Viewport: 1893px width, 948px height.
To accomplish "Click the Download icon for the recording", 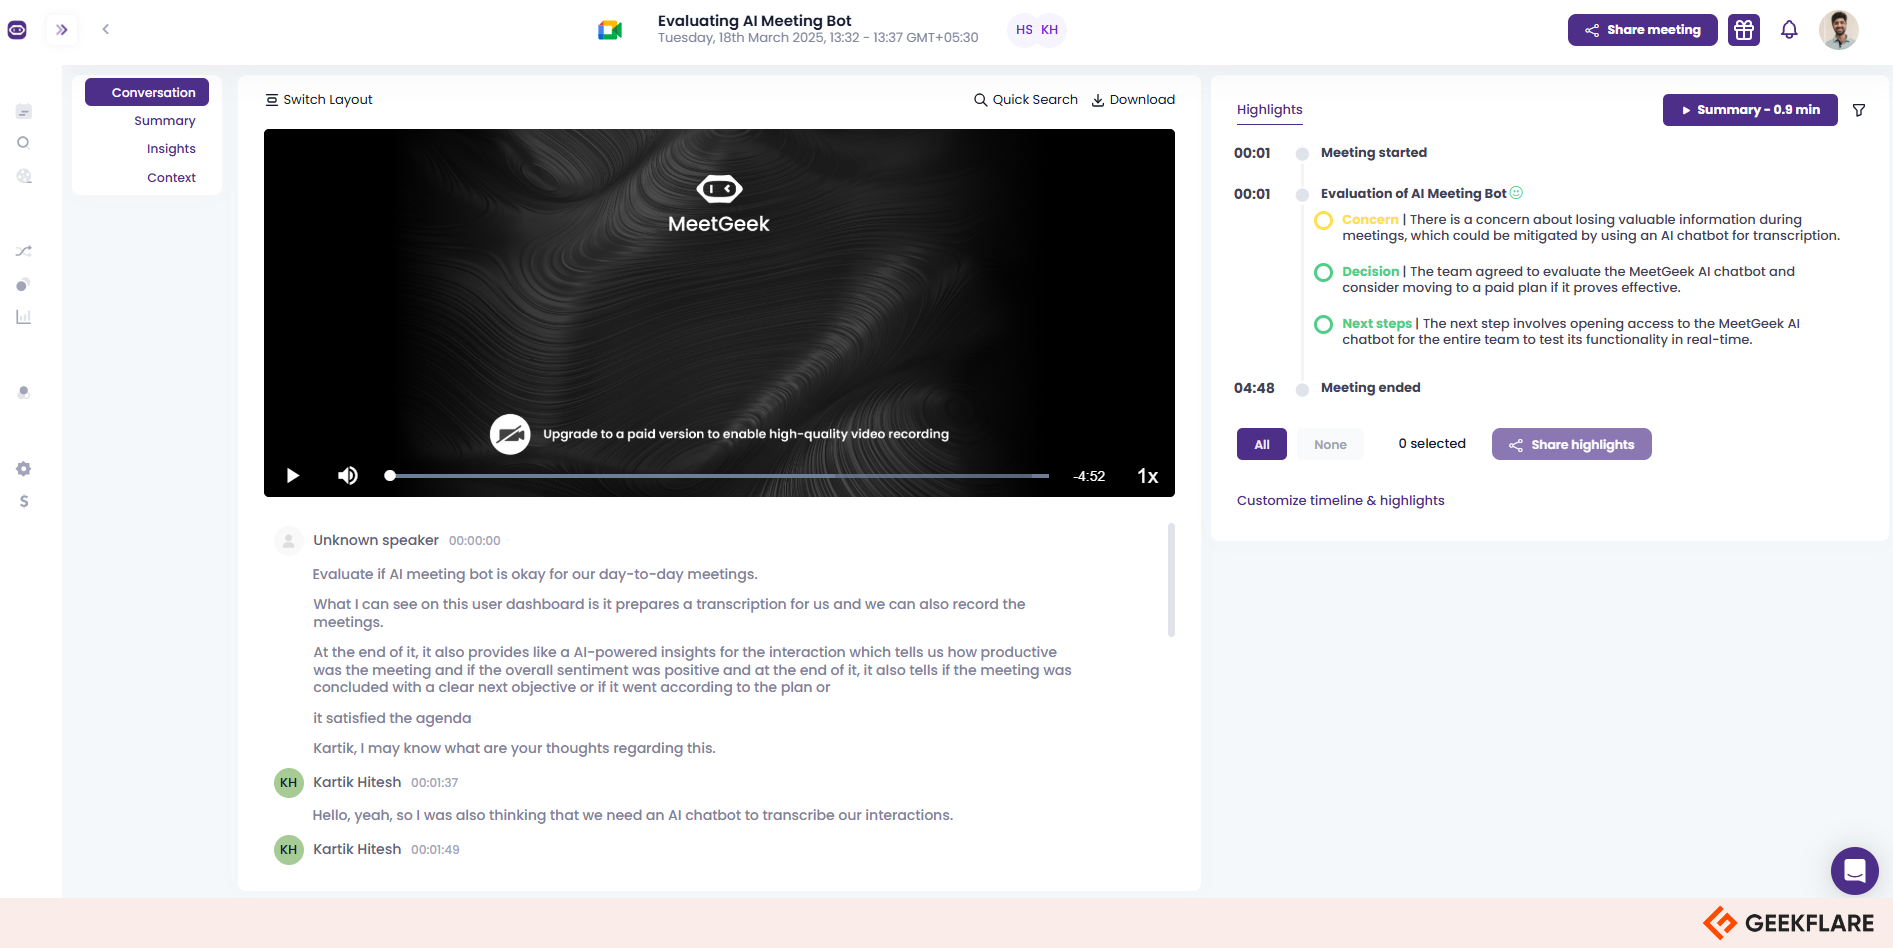I will coord(1098,99).
